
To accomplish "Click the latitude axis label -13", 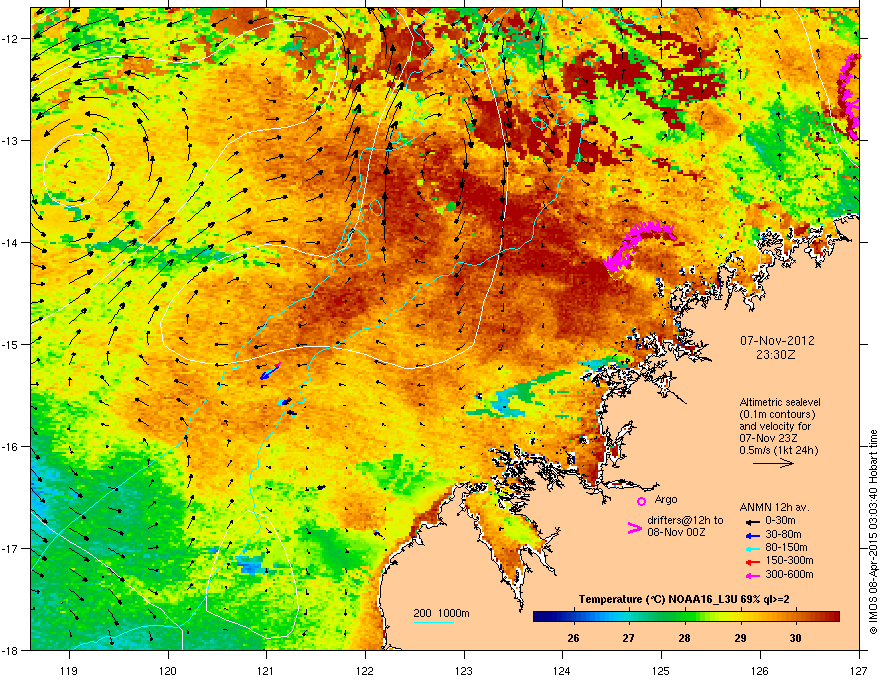I will (x=11, y=141).
